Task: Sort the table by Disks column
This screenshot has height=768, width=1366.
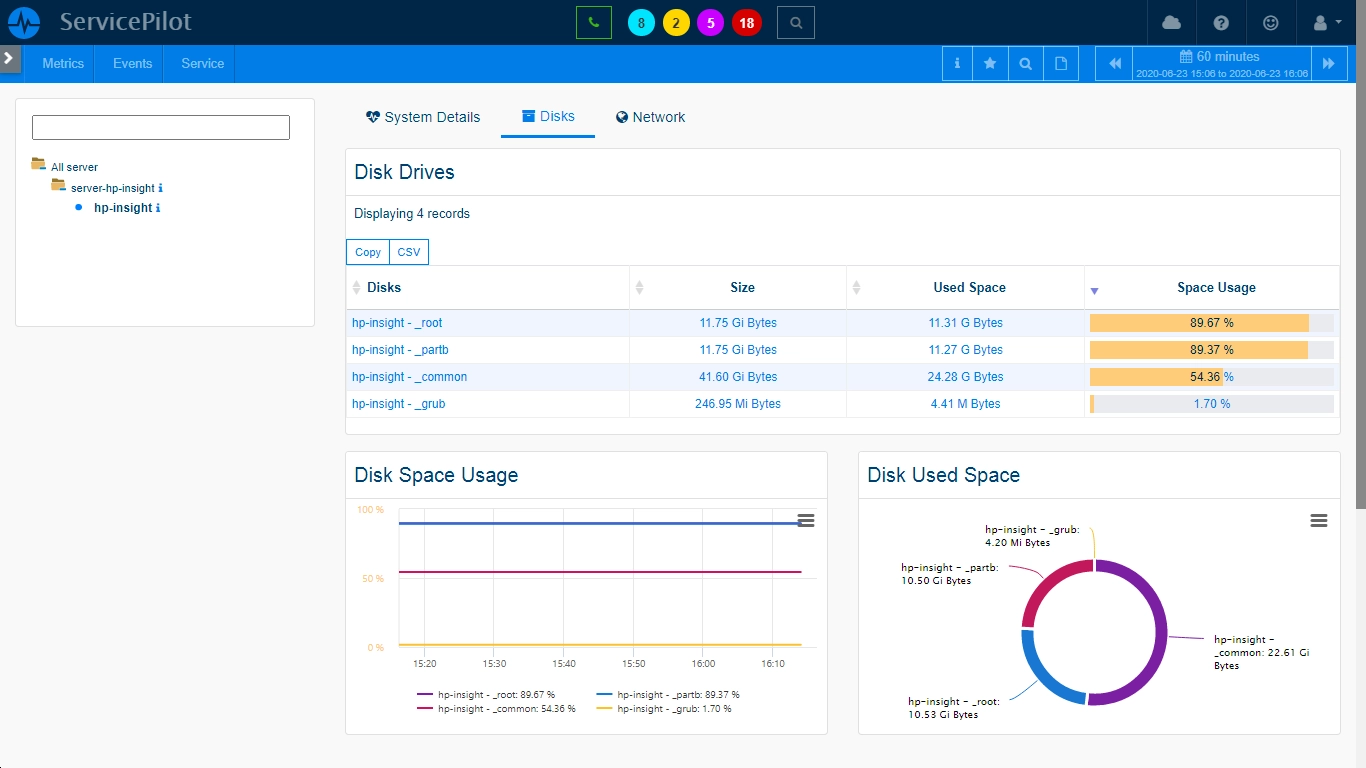Action: click(x=488, y=287)
